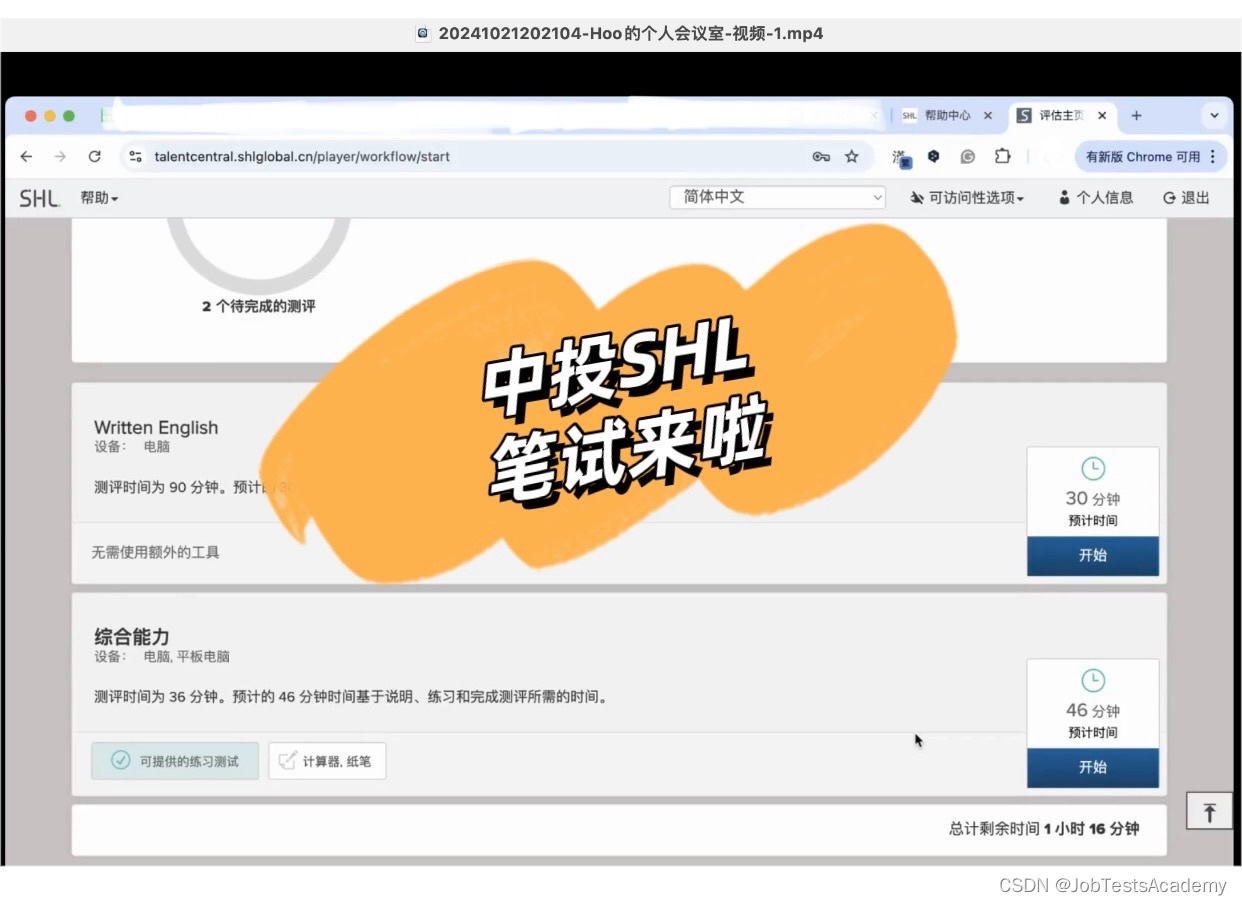This screenshot has height=905, width=1242.
Task: Expand the 帮助 menu
Action: [x=99, y=198]
